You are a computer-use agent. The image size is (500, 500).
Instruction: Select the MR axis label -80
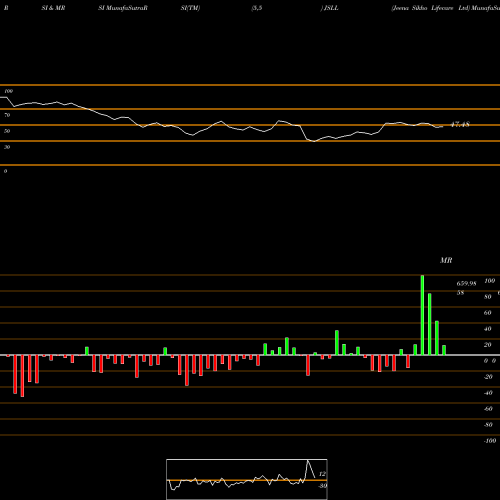pos(488,425)
